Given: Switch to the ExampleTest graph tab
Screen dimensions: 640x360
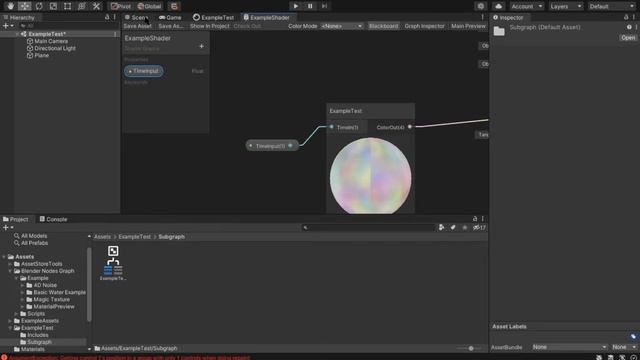Looking at the screenshot, I should point(213,18).
